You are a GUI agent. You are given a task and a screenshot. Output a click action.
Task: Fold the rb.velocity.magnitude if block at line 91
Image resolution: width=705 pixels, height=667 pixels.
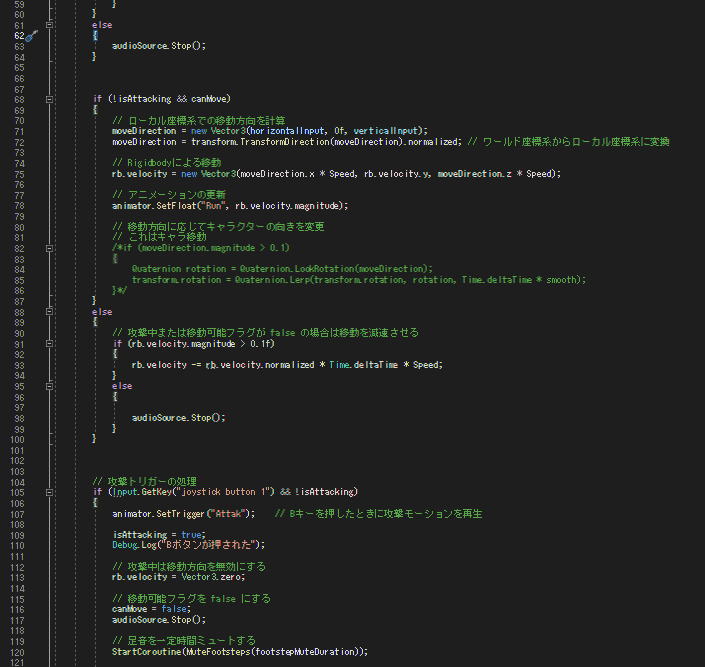coord(48,342)
